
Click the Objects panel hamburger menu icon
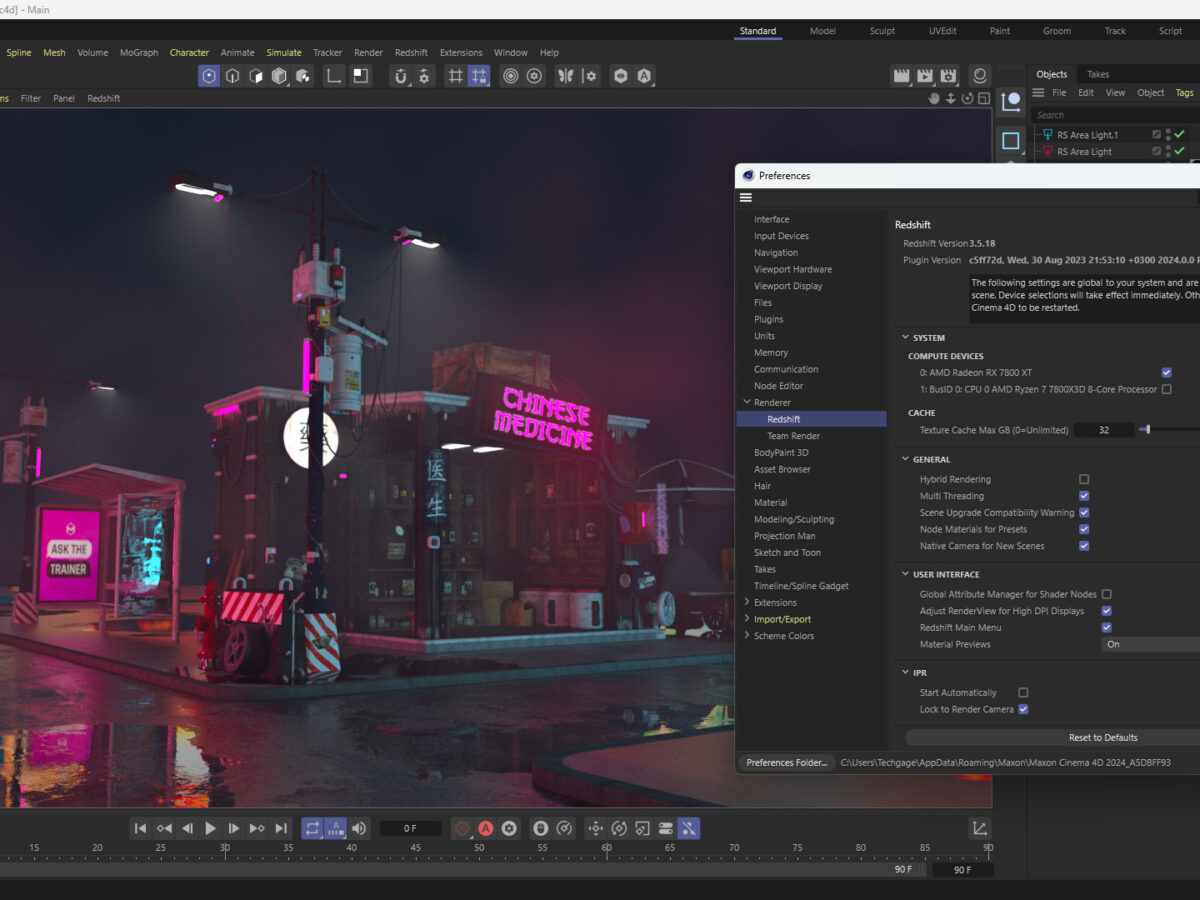click(1038, 93)
